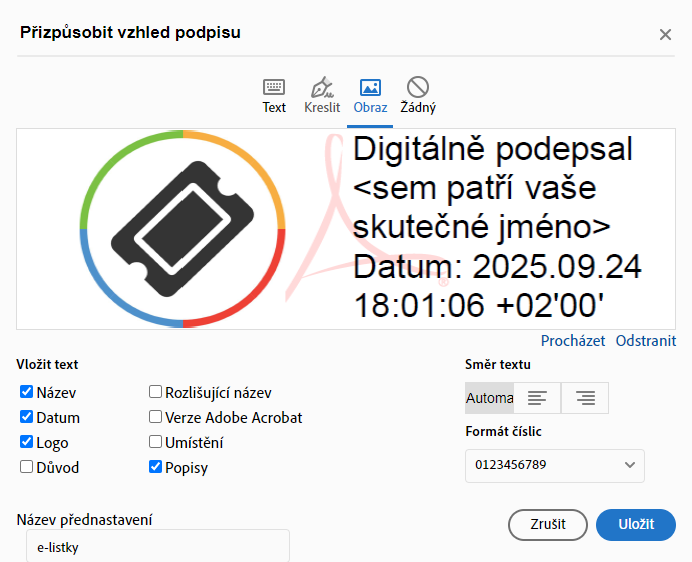The height and width of the screenshot is (562, 692).
Task: Click the Název přednastavení input field
Action: (x=157, y=548)
